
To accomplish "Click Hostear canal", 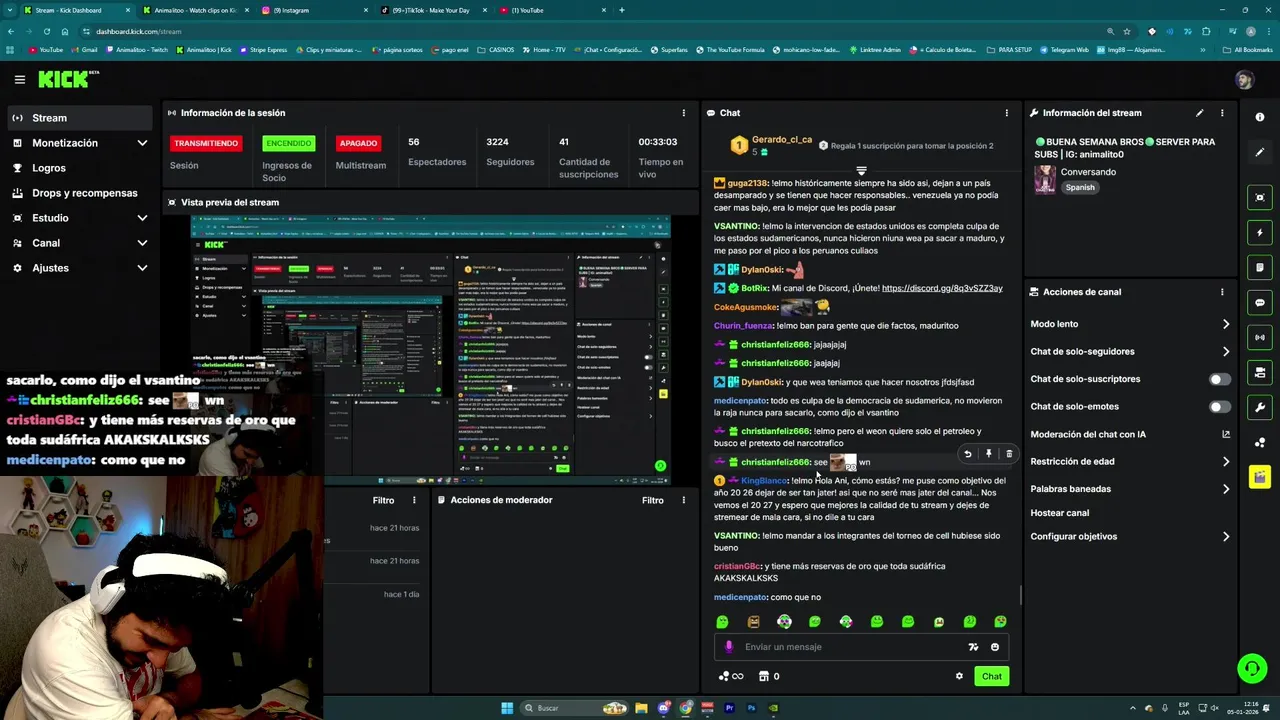I will click(x=1060, y=513).
